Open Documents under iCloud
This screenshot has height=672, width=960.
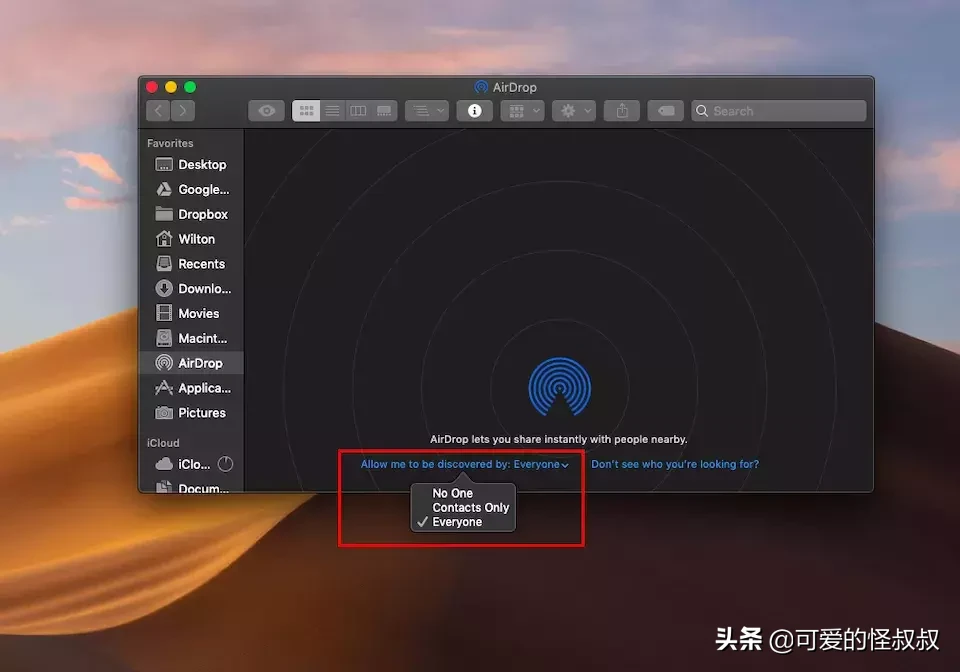(192, 487)
